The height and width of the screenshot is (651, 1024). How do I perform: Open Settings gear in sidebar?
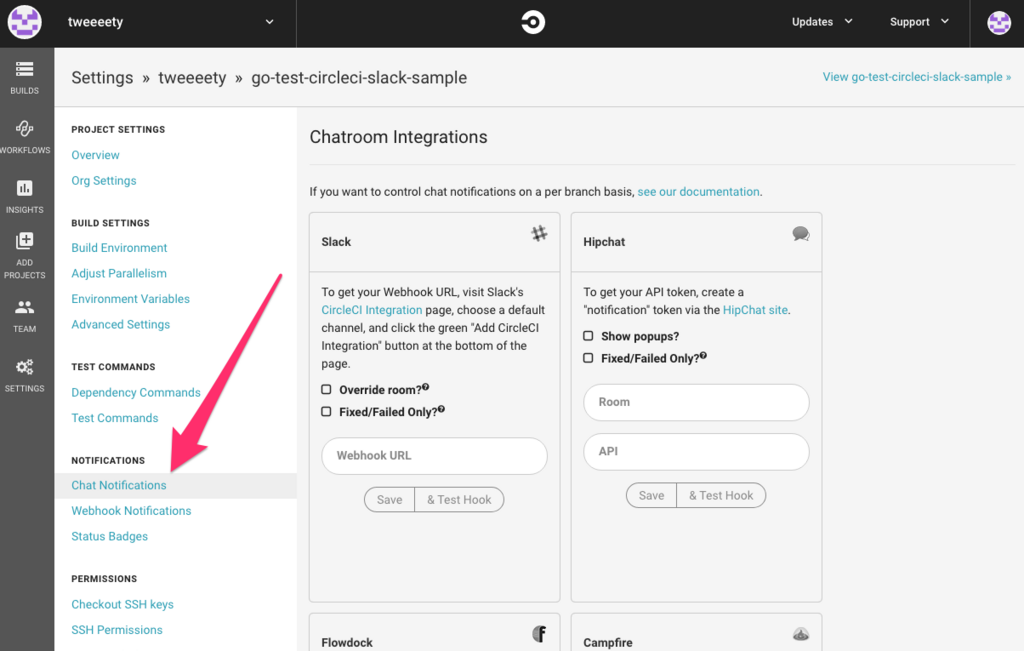(25, 373)
